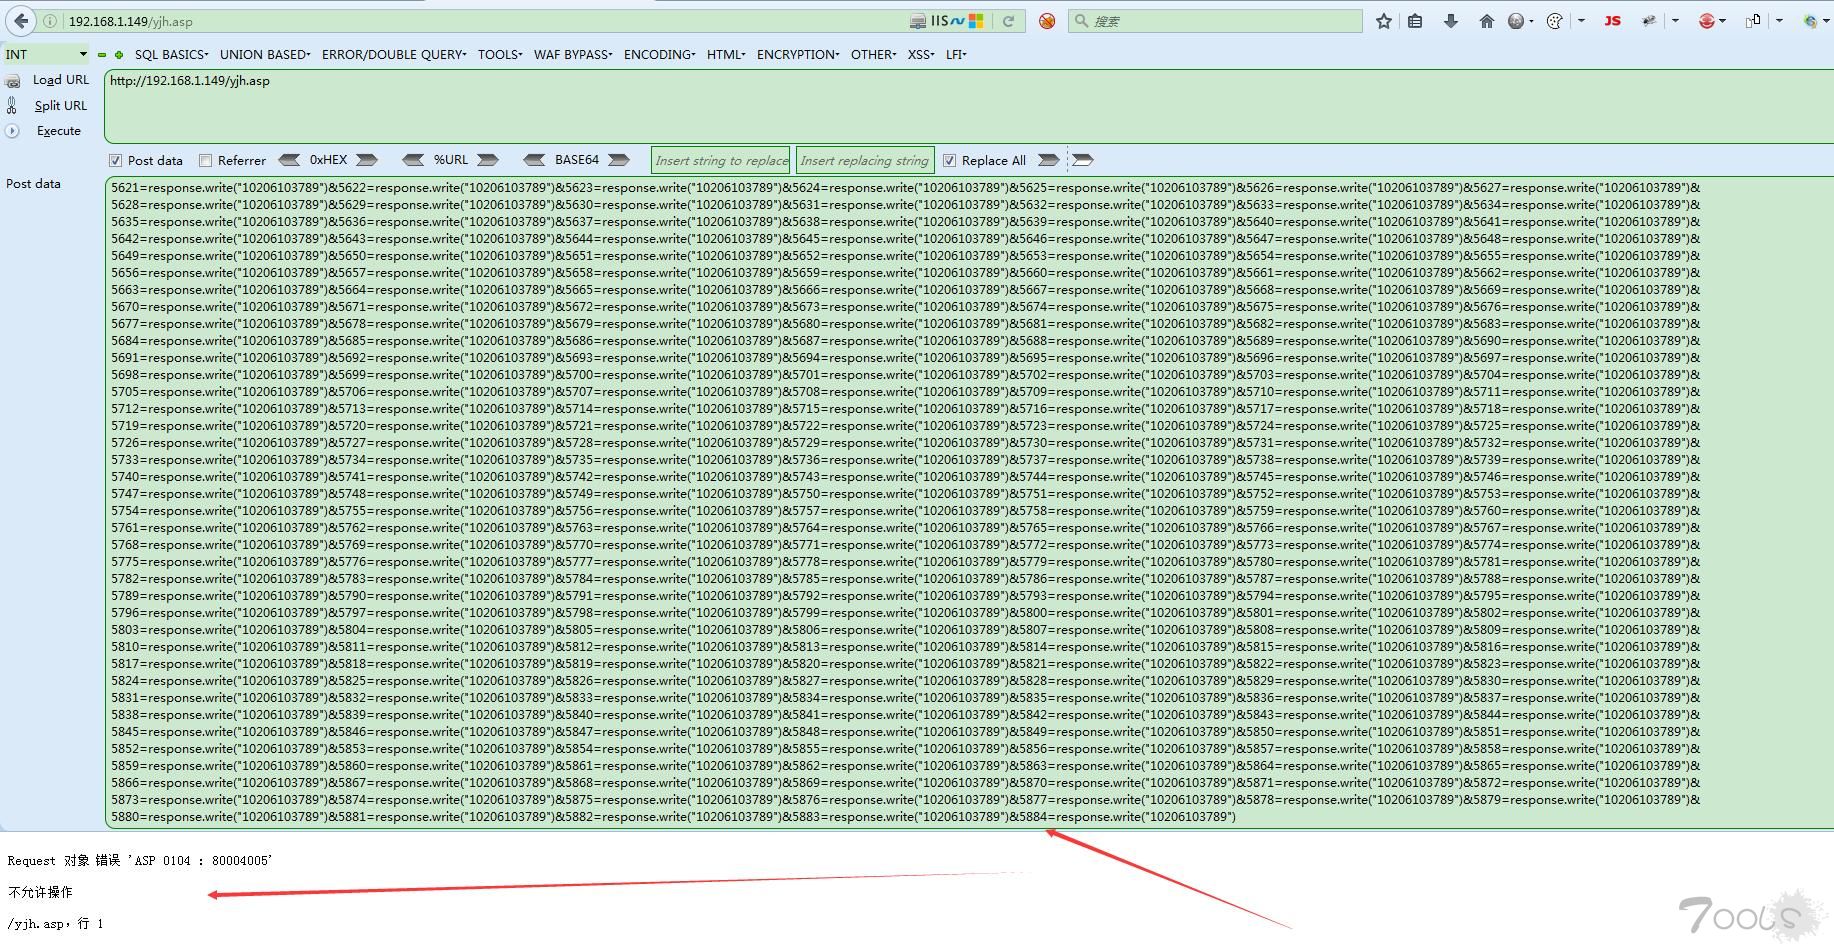Screen dimensions: 1834x949
Task: Click the spider extension icon
Action: point(1649,21)
